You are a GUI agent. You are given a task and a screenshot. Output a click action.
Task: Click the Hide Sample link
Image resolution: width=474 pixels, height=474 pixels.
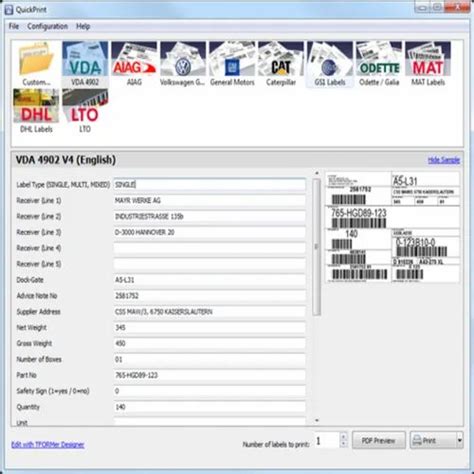(x=444, y=160)
